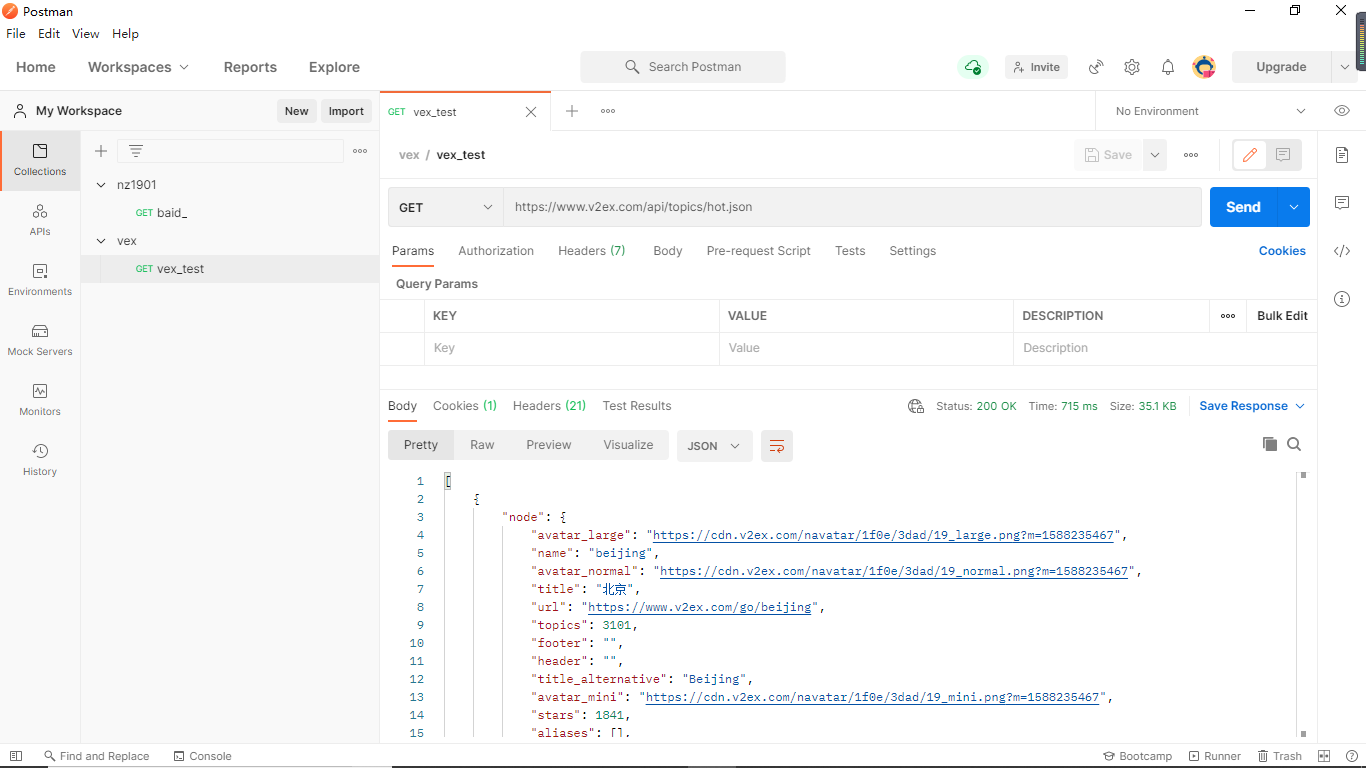This screenshot has width=1366, height=768.
Task: Click the query param Key field
Action: [x=571, y=348]
